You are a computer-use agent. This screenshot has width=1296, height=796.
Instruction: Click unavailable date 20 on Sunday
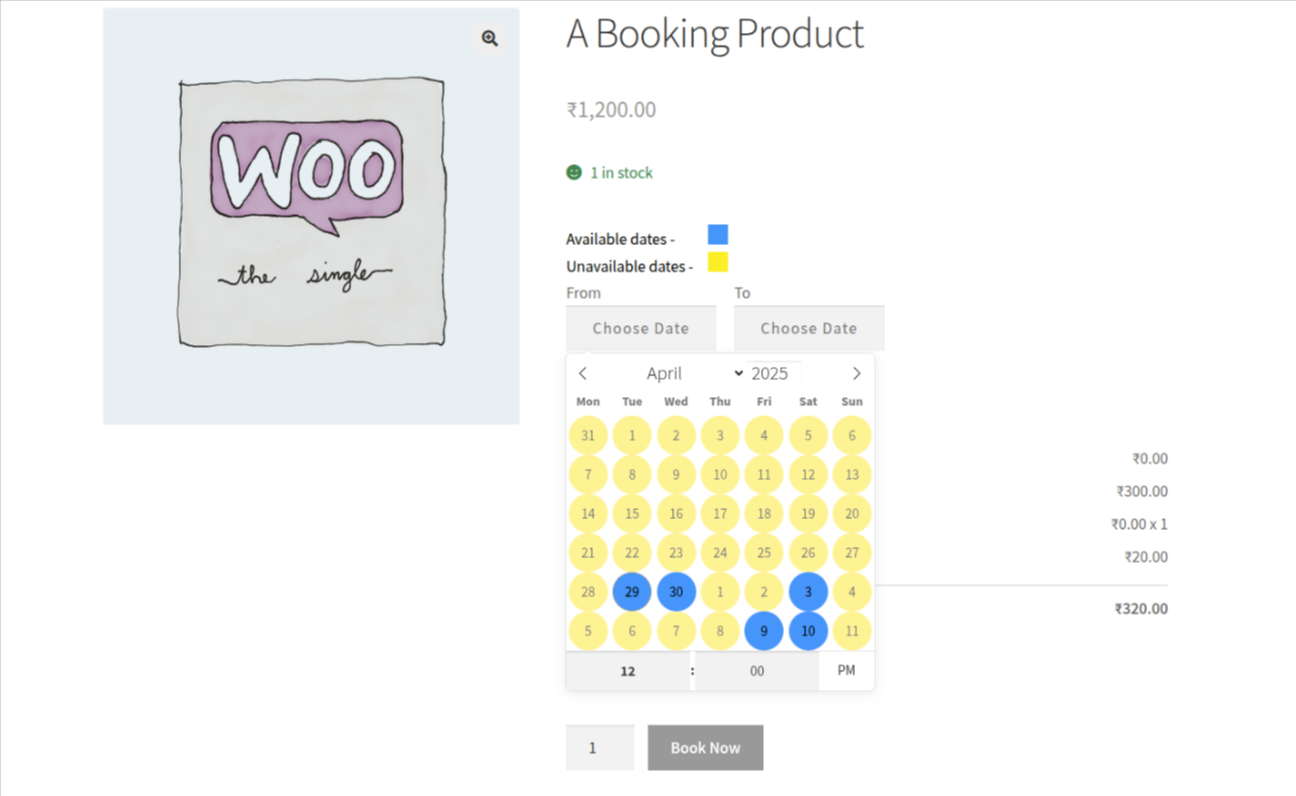point(852,514)
